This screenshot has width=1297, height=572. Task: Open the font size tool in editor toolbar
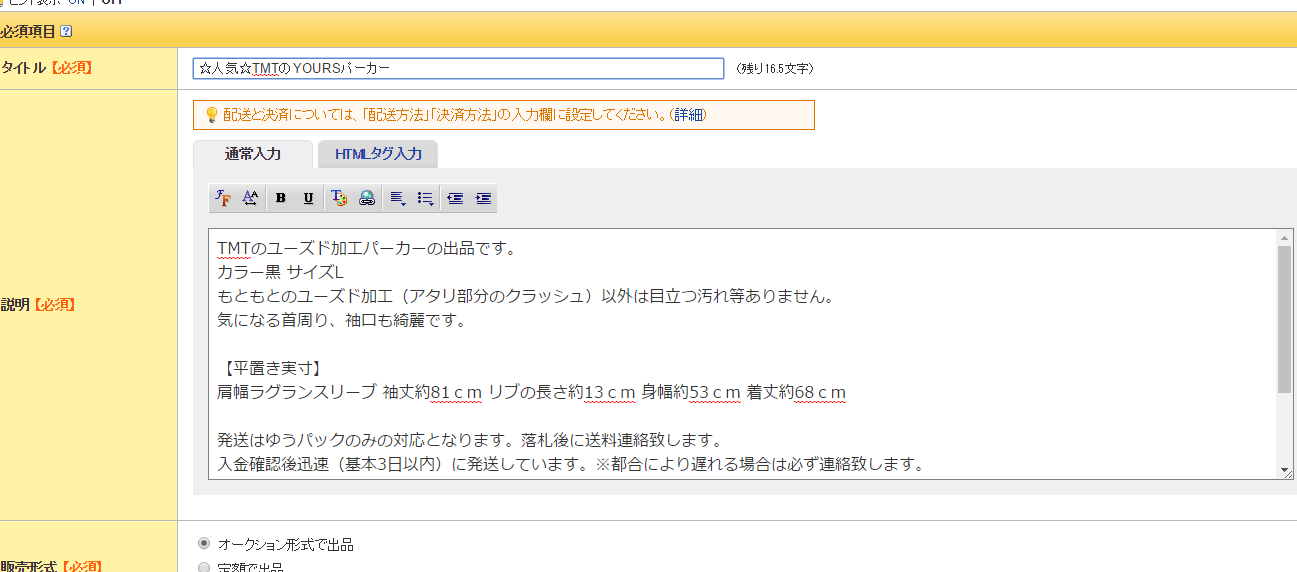(251, 198)
